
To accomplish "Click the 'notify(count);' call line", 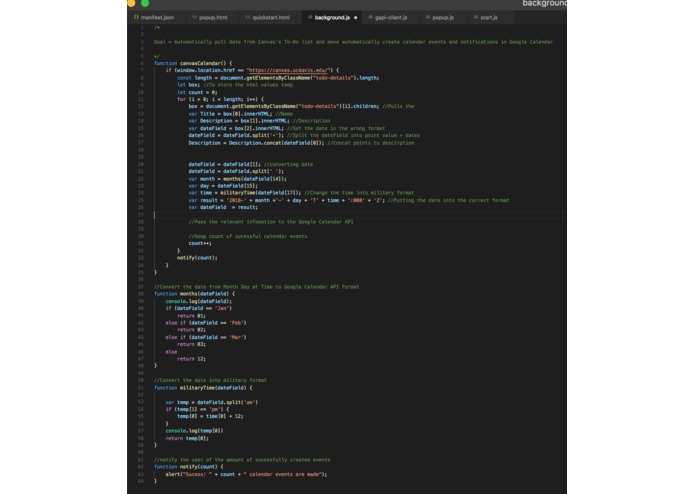I will click(x=197, y=257).
